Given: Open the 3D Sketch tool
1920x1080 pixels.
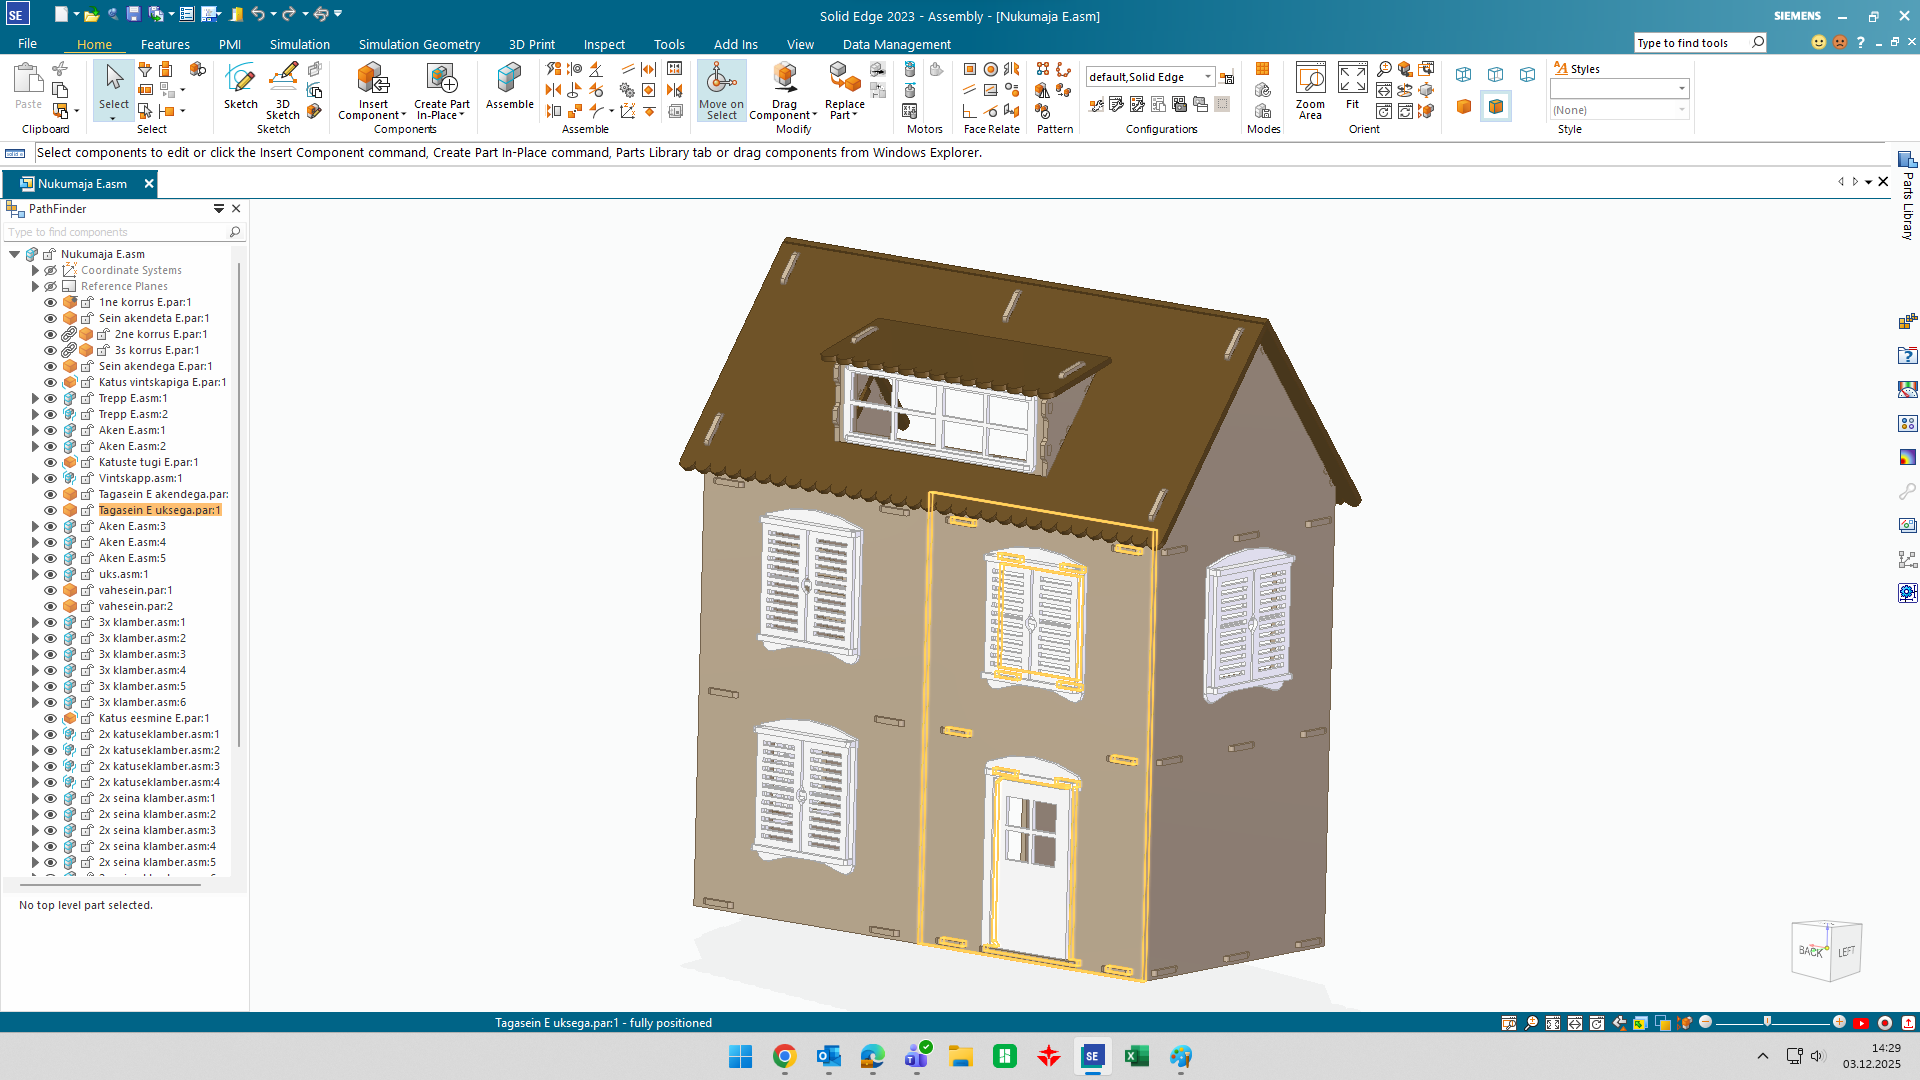Looking at the screenshot, I should (x=283, y=80).
